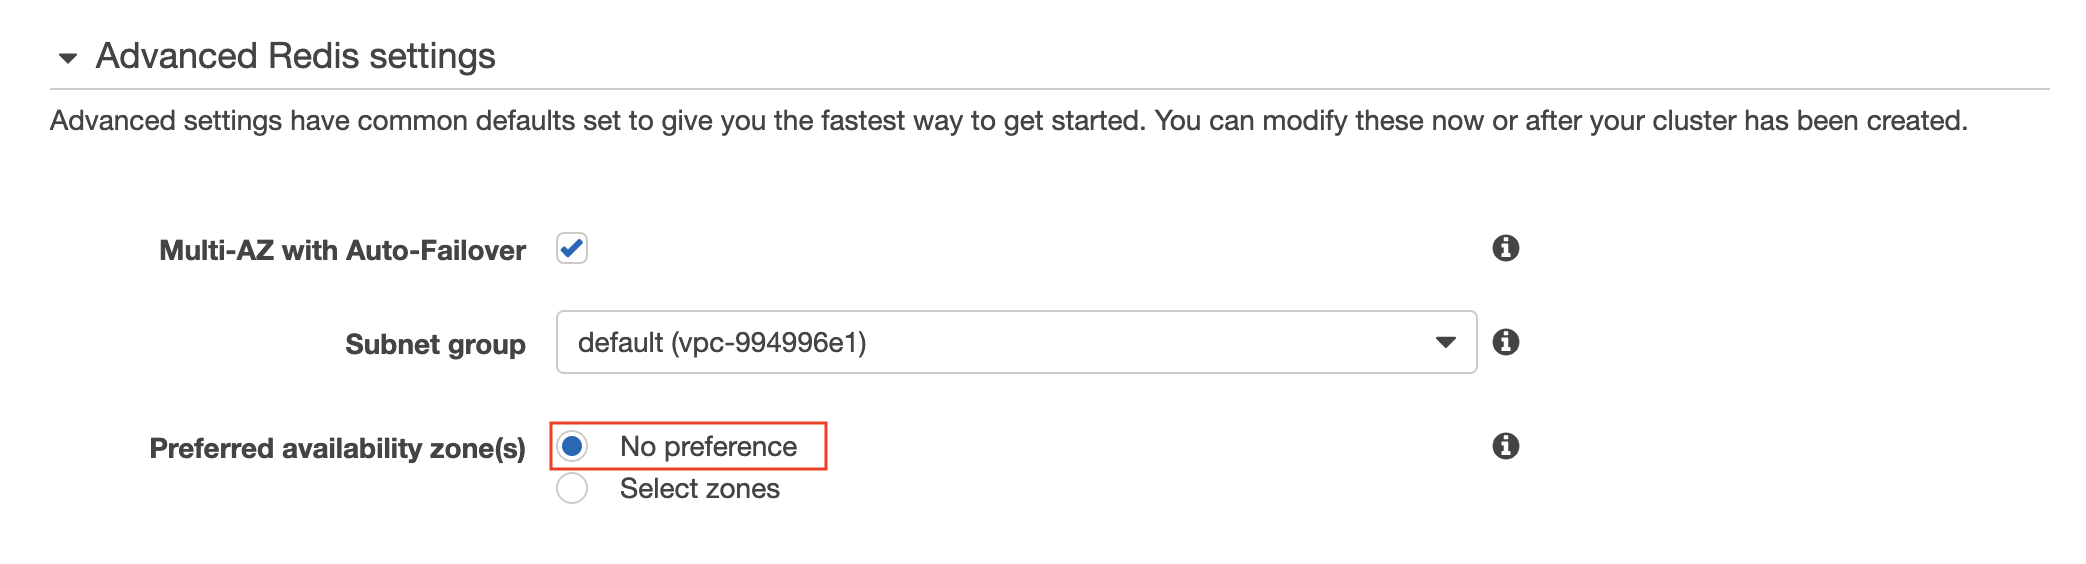Click the 'No preference' option label
The width and height of the screenshot is (2086, 564).
tap(708, 446)
